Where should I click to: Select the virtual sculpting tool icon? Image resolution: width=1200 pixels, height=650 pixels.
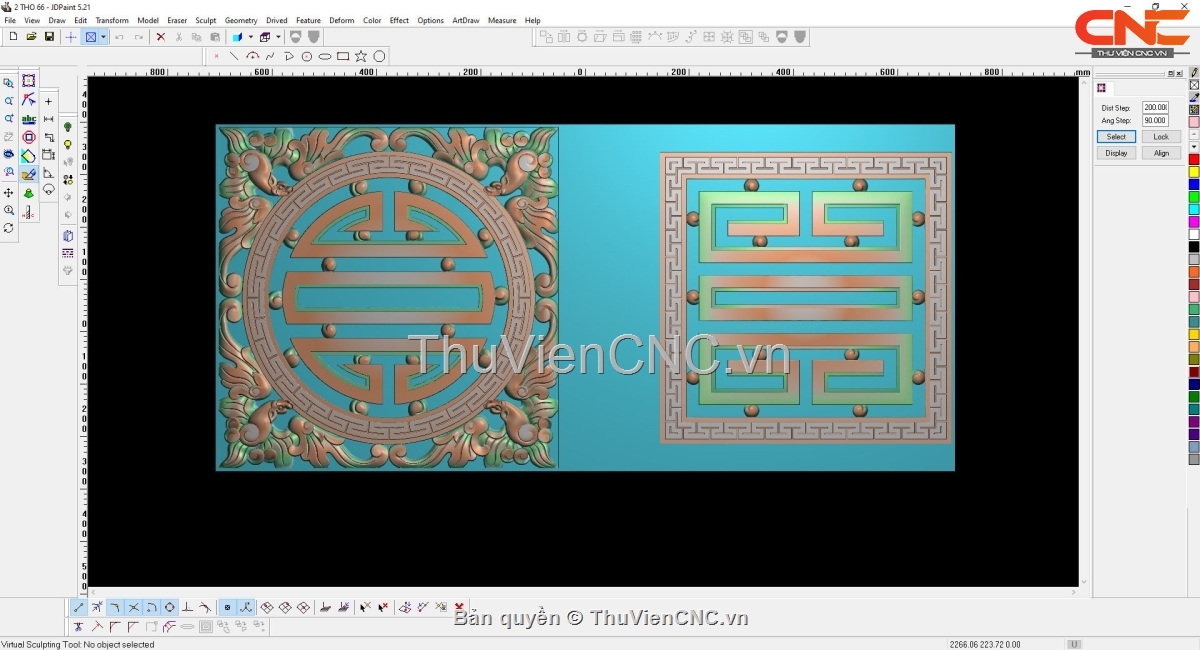point(28,174)
